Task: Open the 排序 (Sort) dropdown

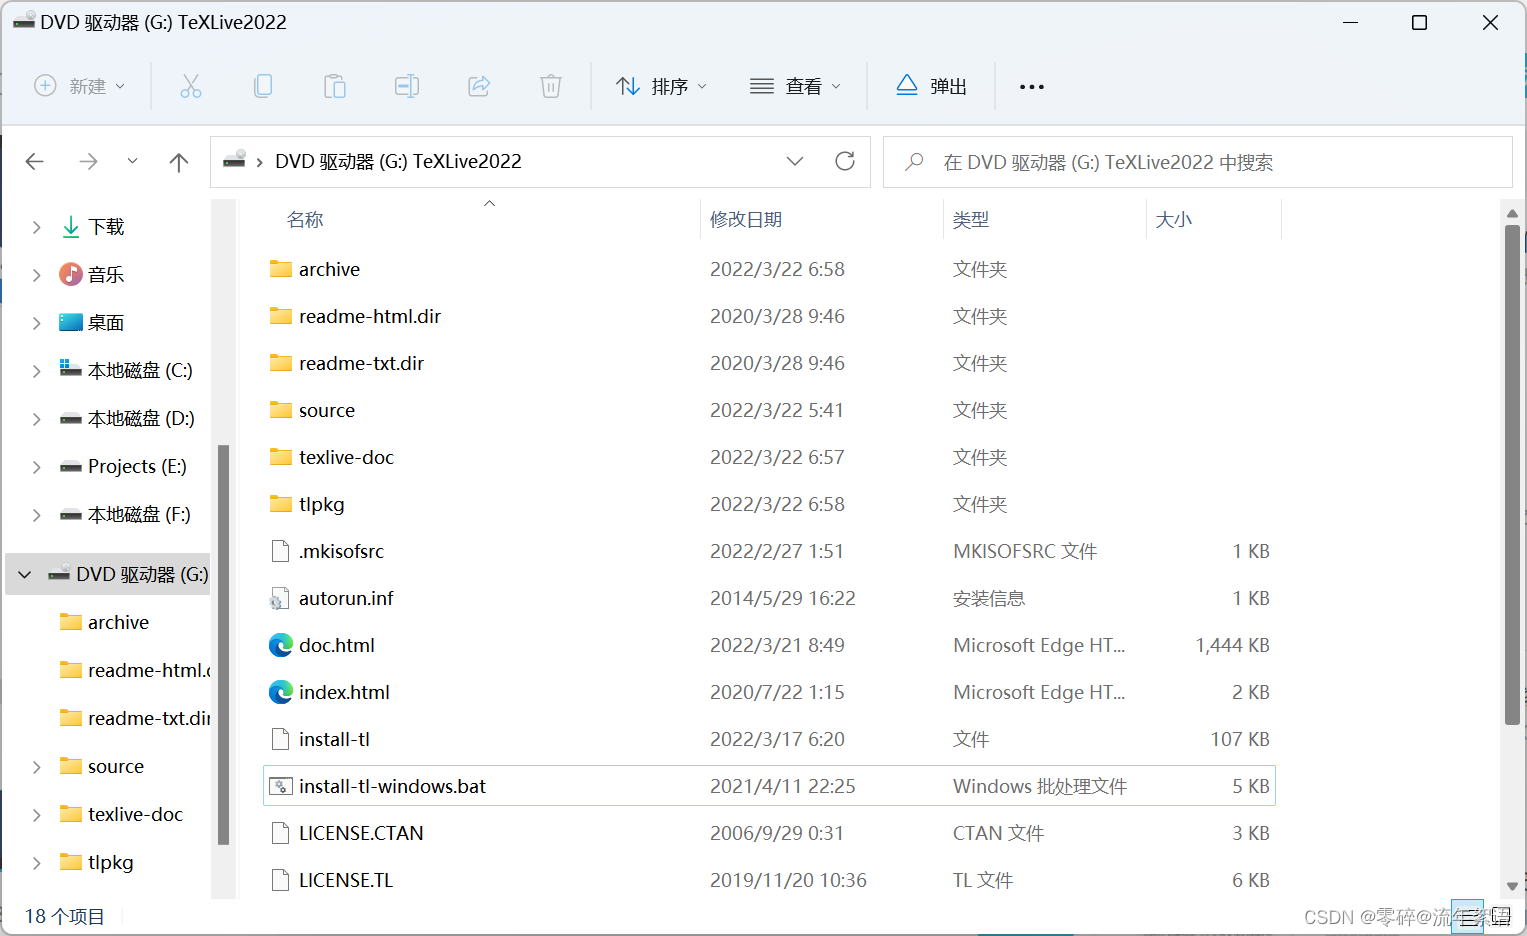Action: [x=661, y=86]
